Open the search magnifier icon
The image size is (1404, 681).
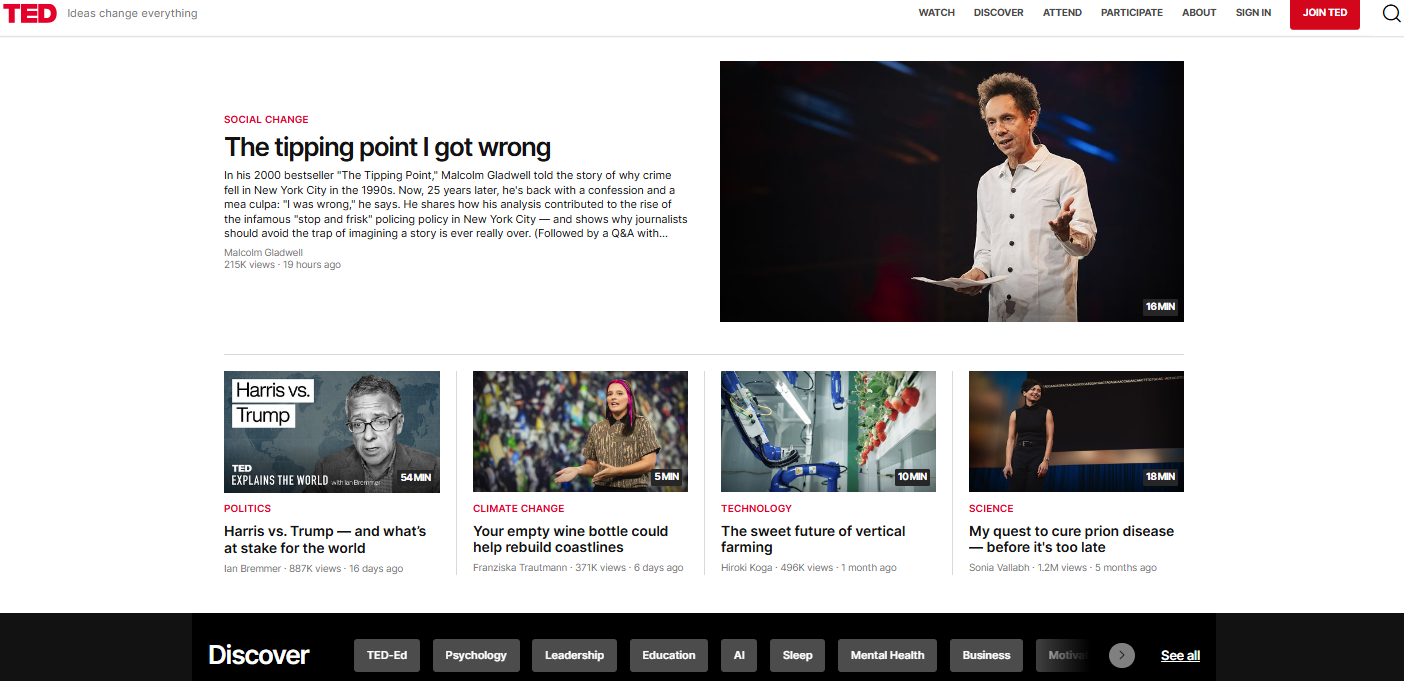pos(1391,13)
